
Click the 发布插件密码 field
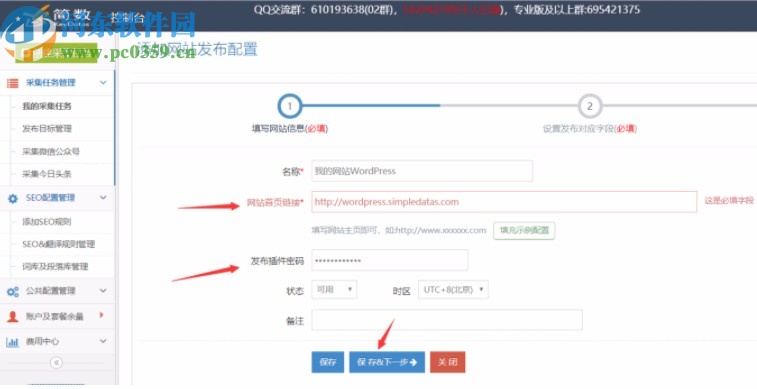click(x=390, y=261)
